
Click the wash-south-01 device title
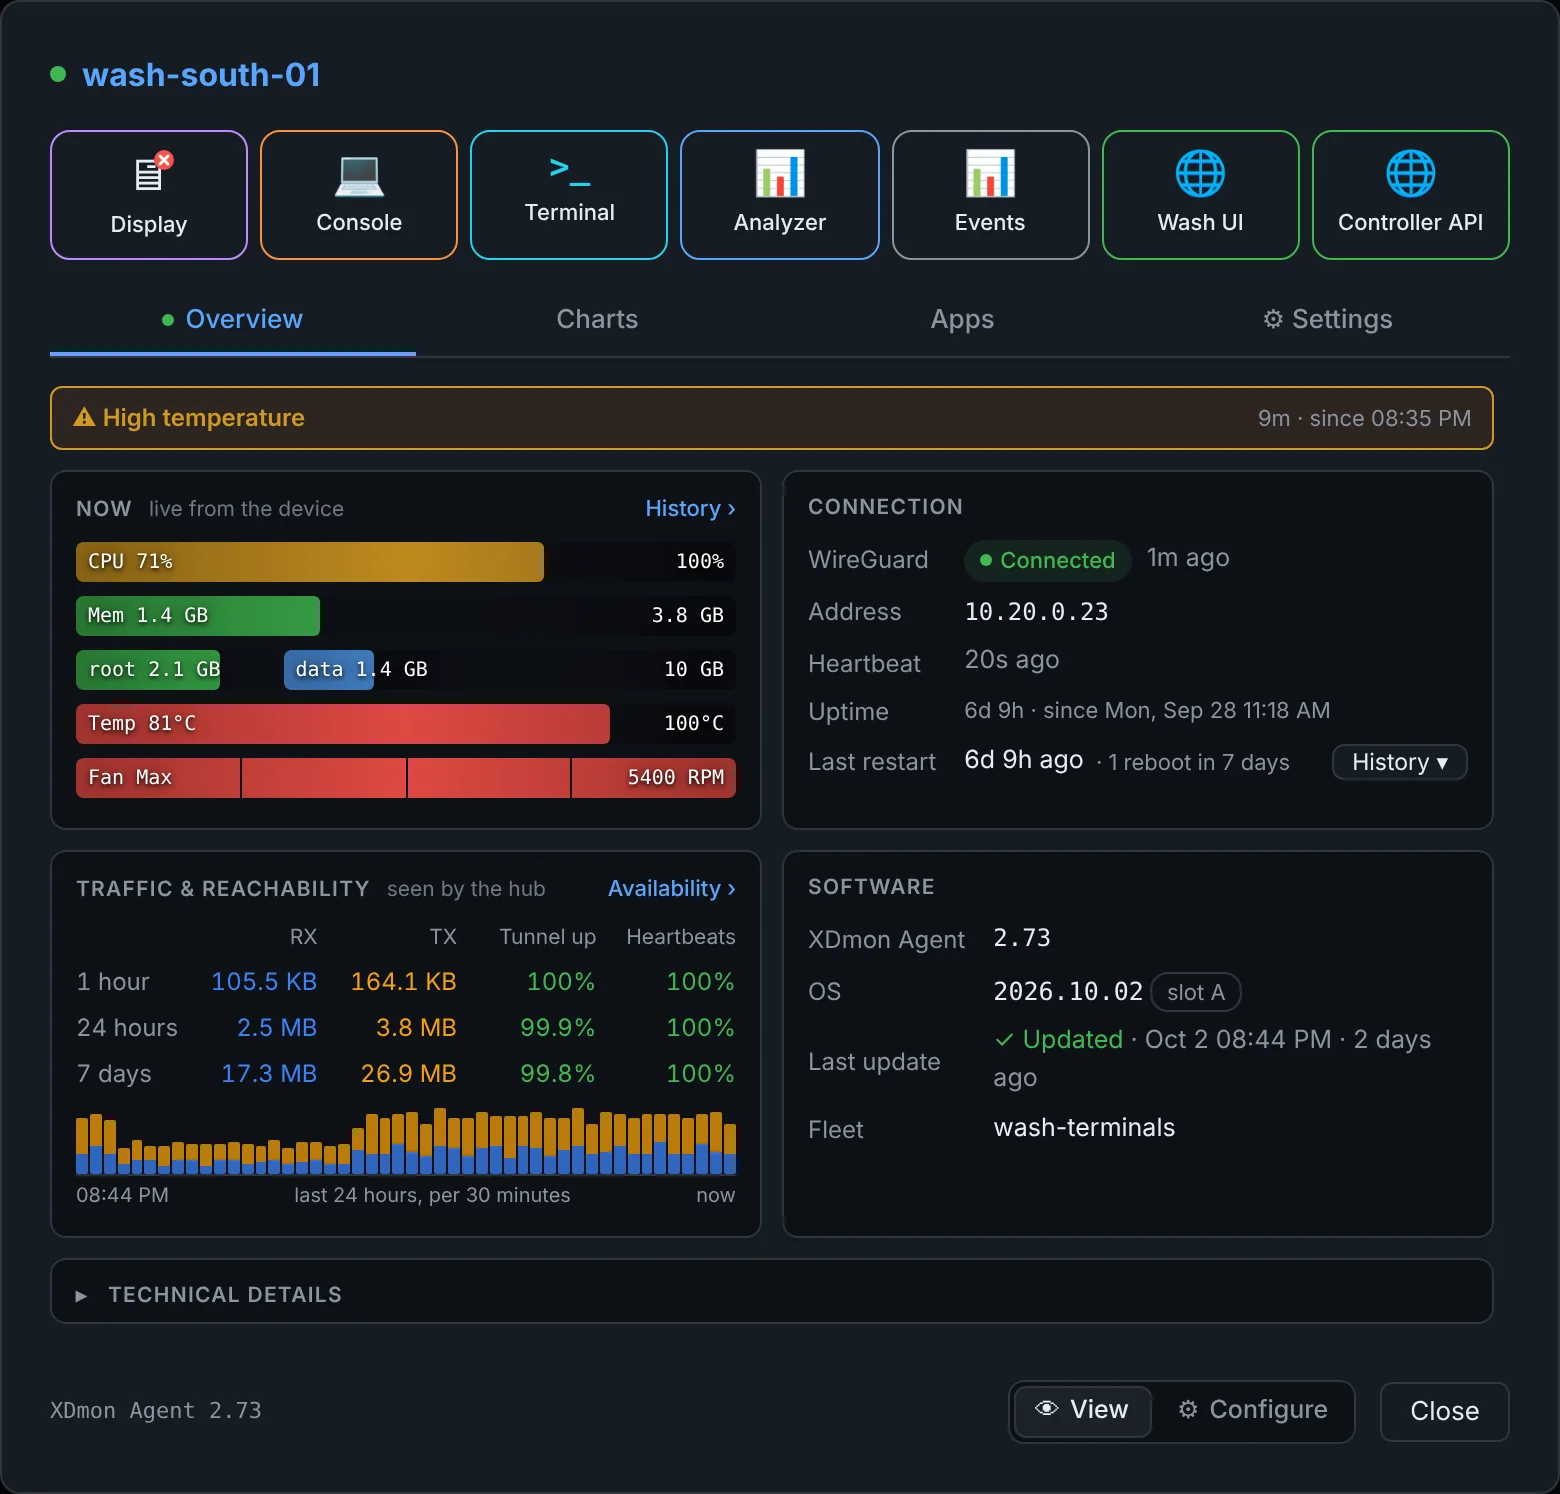point(201,75)
